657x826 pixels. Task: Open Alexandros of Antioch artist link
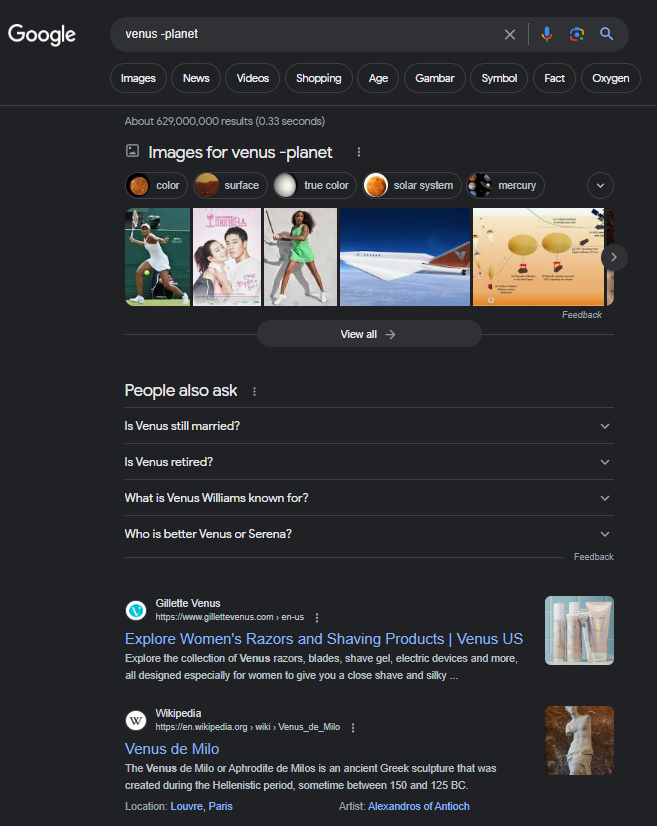click(419, 806)
